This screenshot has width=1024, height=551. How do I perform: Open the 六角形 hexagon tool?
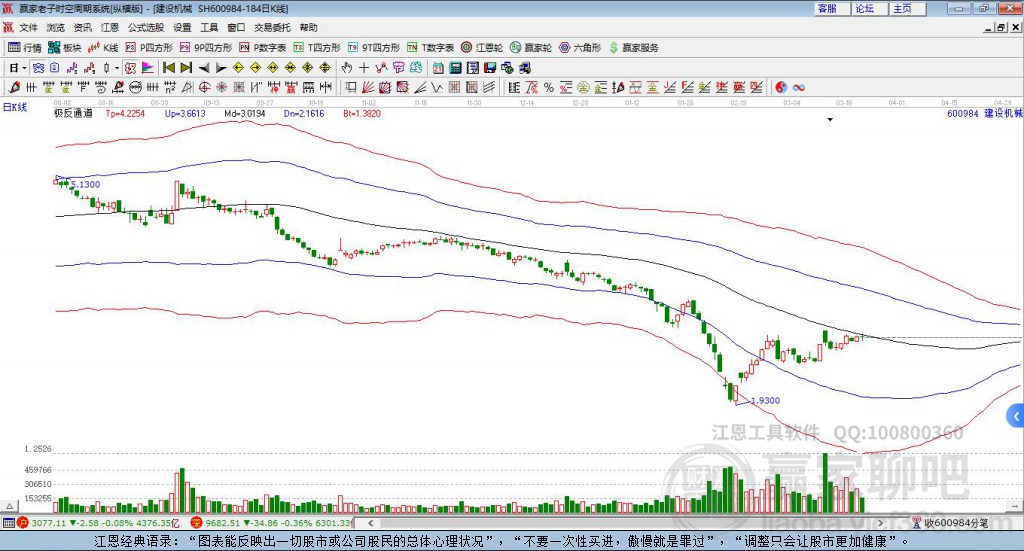coord(580,48)
